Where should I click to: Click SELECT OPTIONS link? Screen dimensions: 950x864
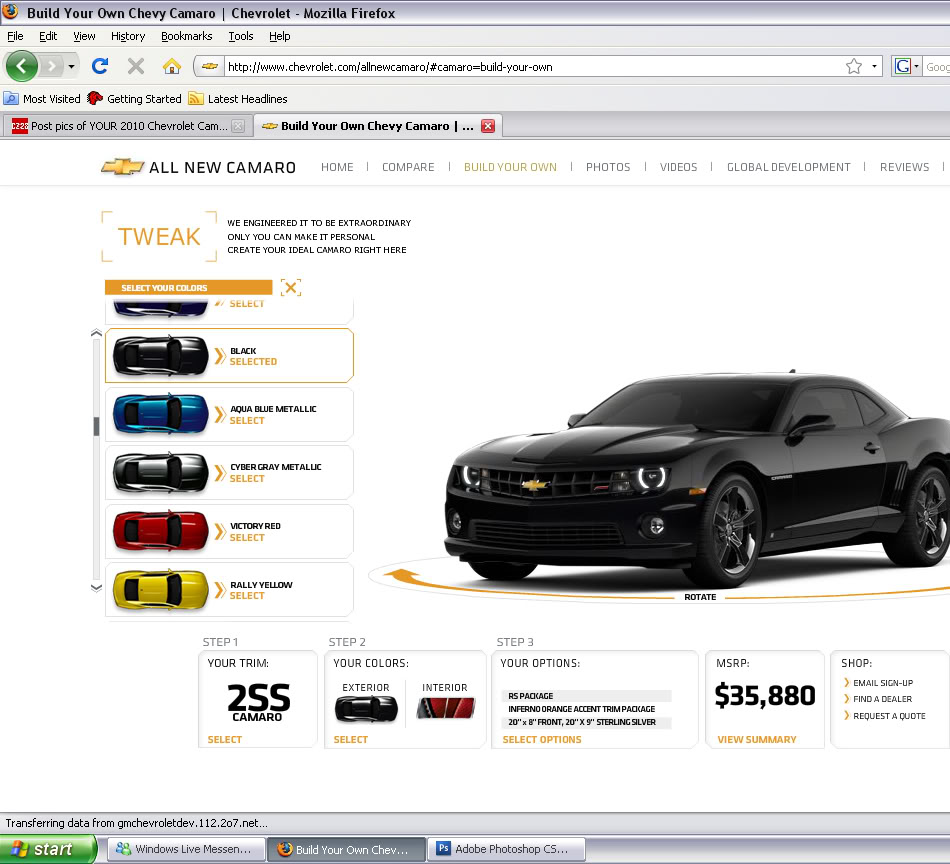(x=542, y=740)
